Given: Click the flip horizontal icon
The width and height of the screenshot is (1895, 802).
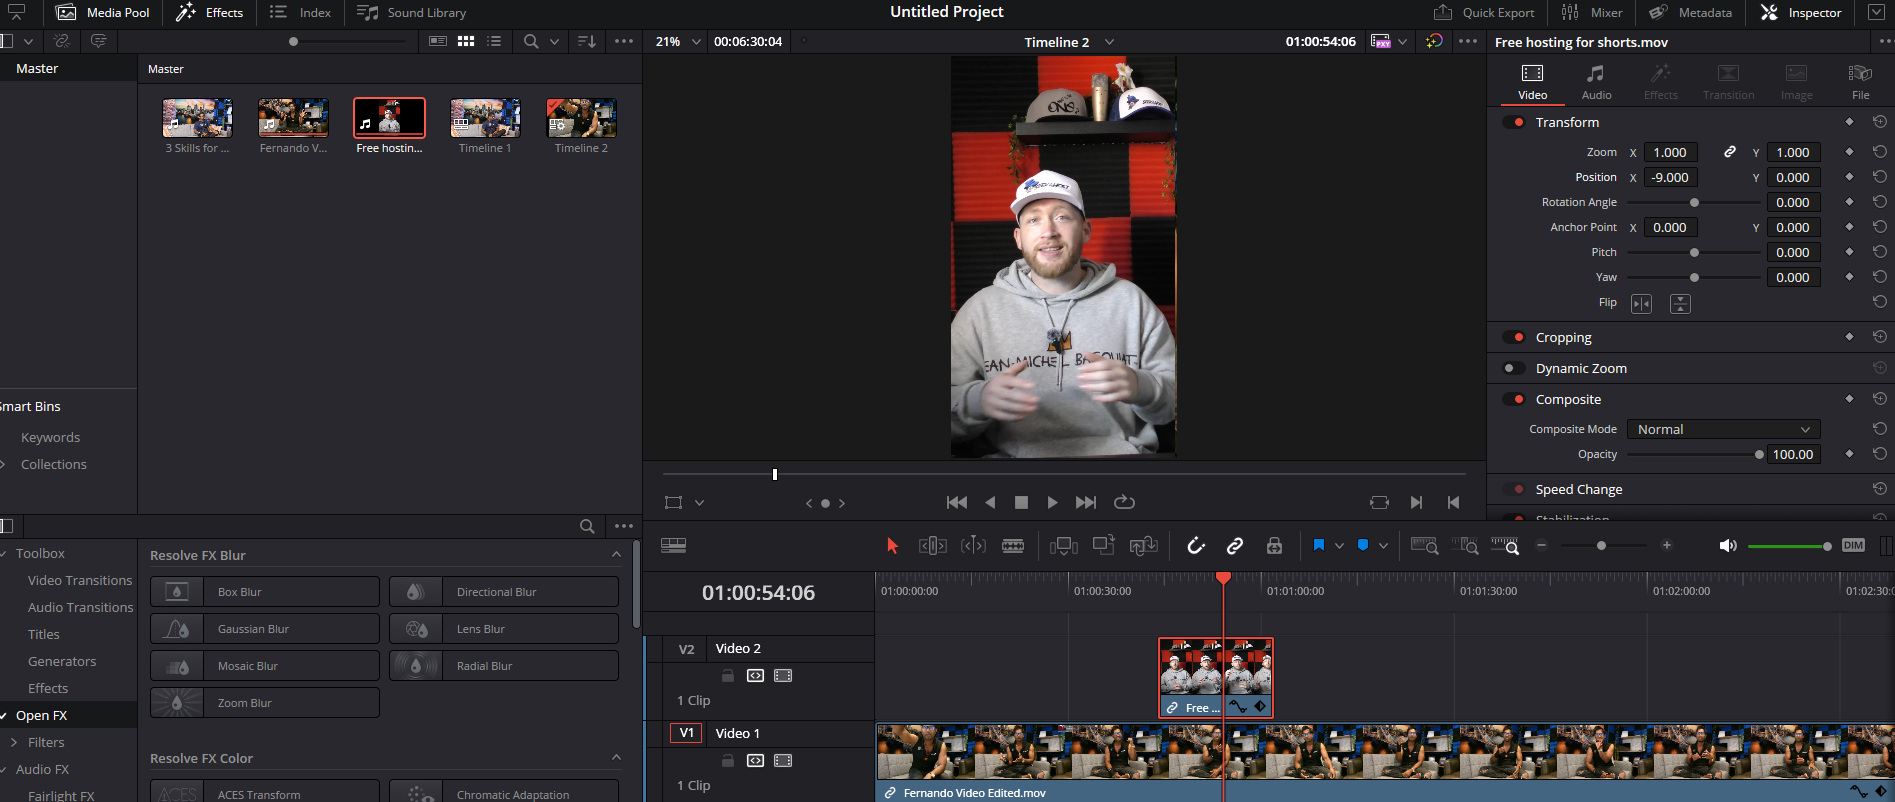Looking at the screenshot, I should (1641, 303).
